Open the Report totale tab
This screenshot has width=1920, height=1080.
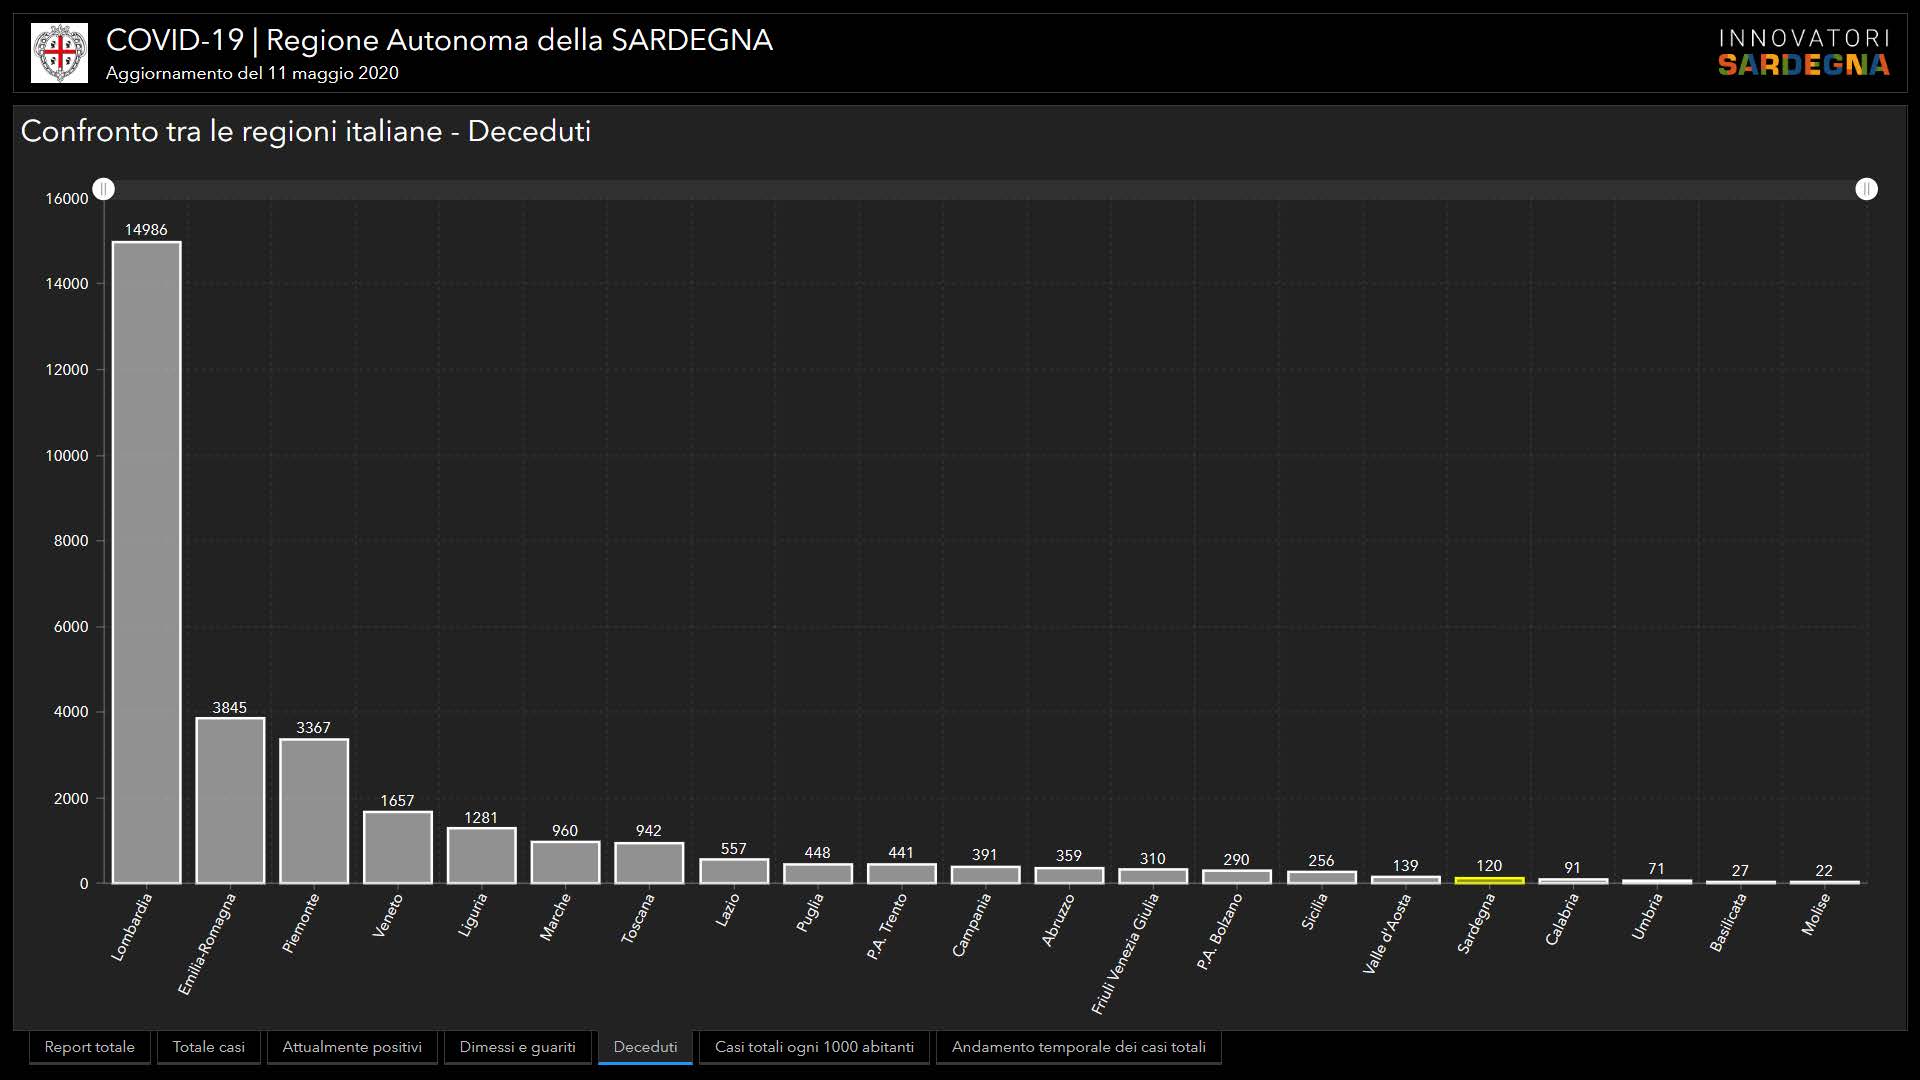tap(90, 1047)
